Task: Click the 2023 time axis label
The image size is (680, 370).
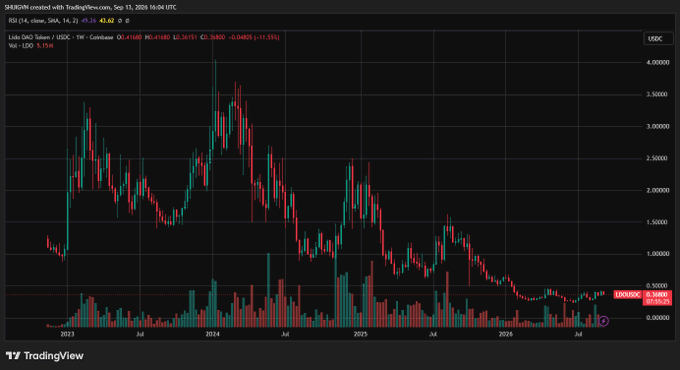Action: (67, 334)
